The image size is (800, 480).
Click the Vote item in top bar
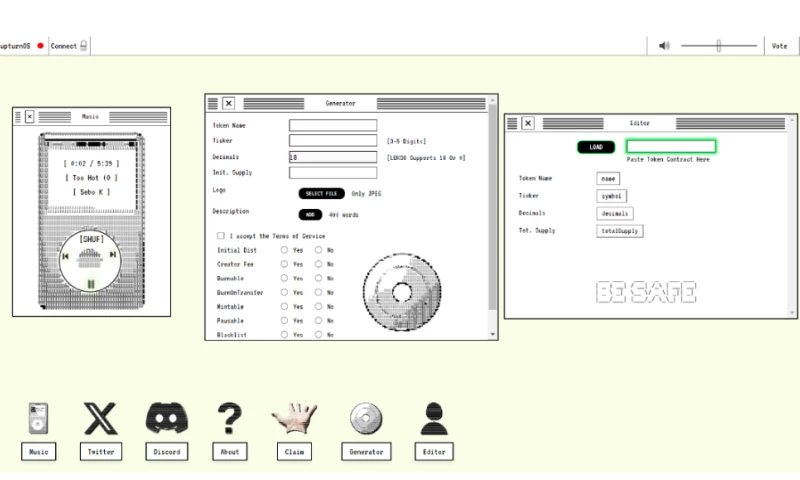coord(780,46)
